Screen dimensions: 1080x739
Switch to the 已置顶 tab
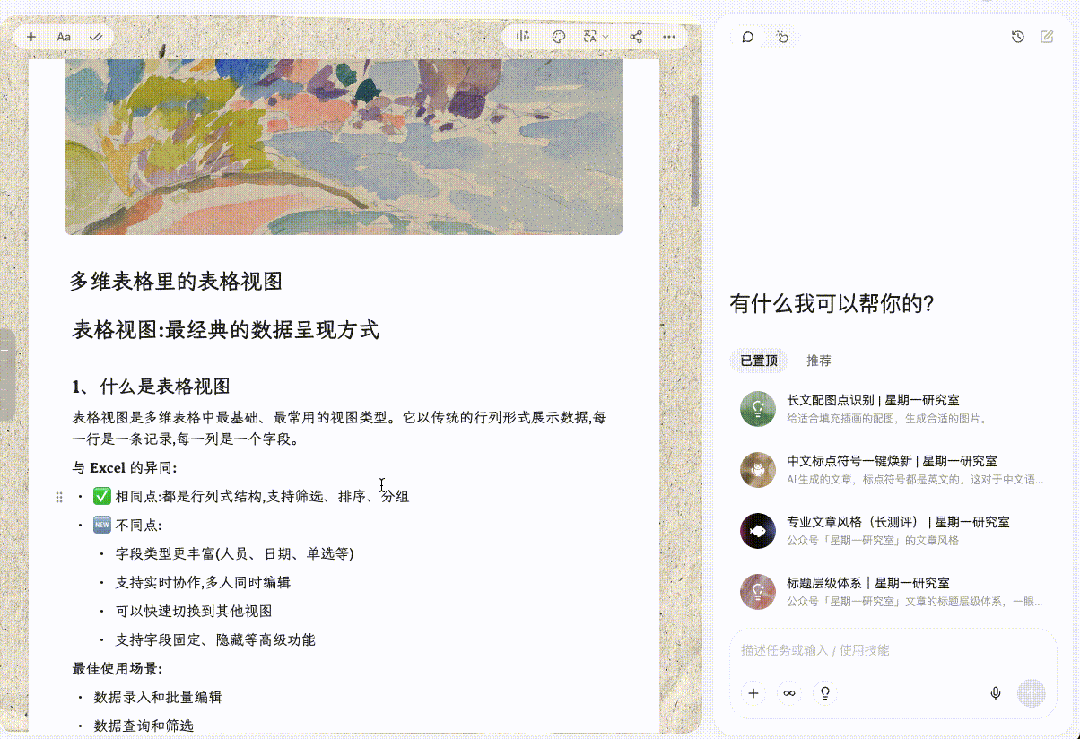tap(759, 360)
